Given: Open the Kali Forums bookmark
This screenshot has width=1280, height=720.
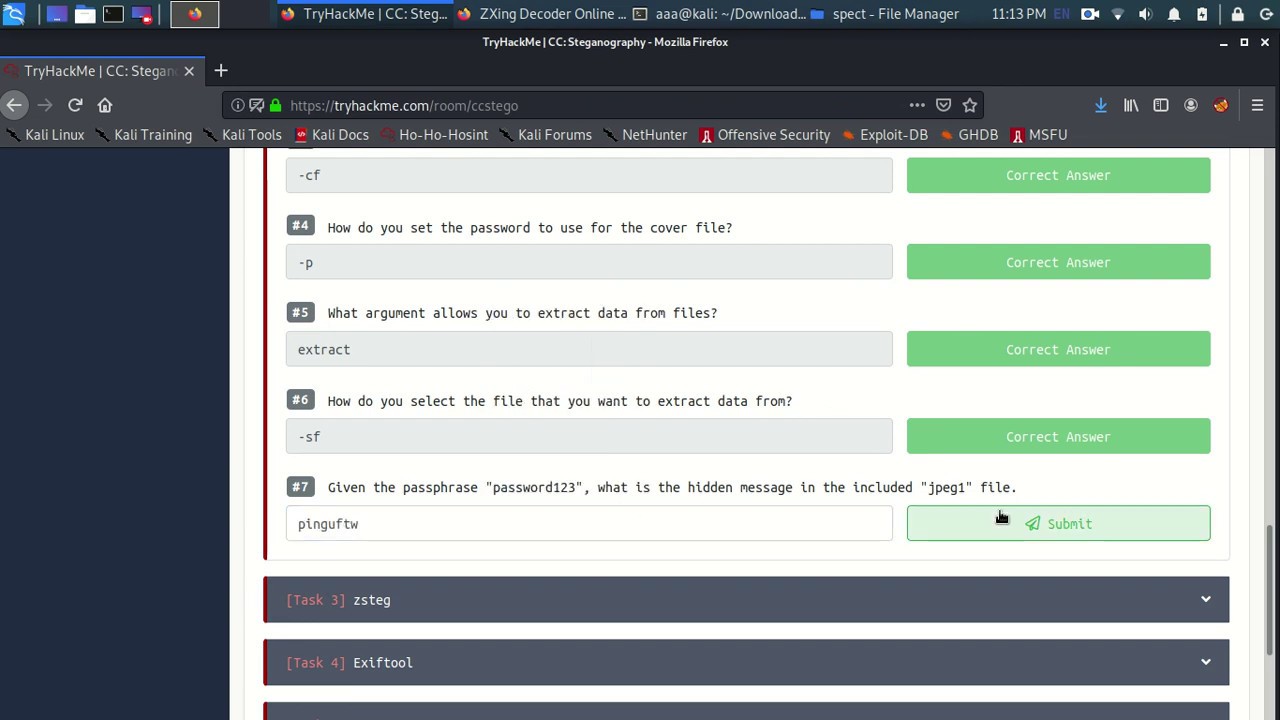Looking at the screenshot, I should [x=544, y=135].
